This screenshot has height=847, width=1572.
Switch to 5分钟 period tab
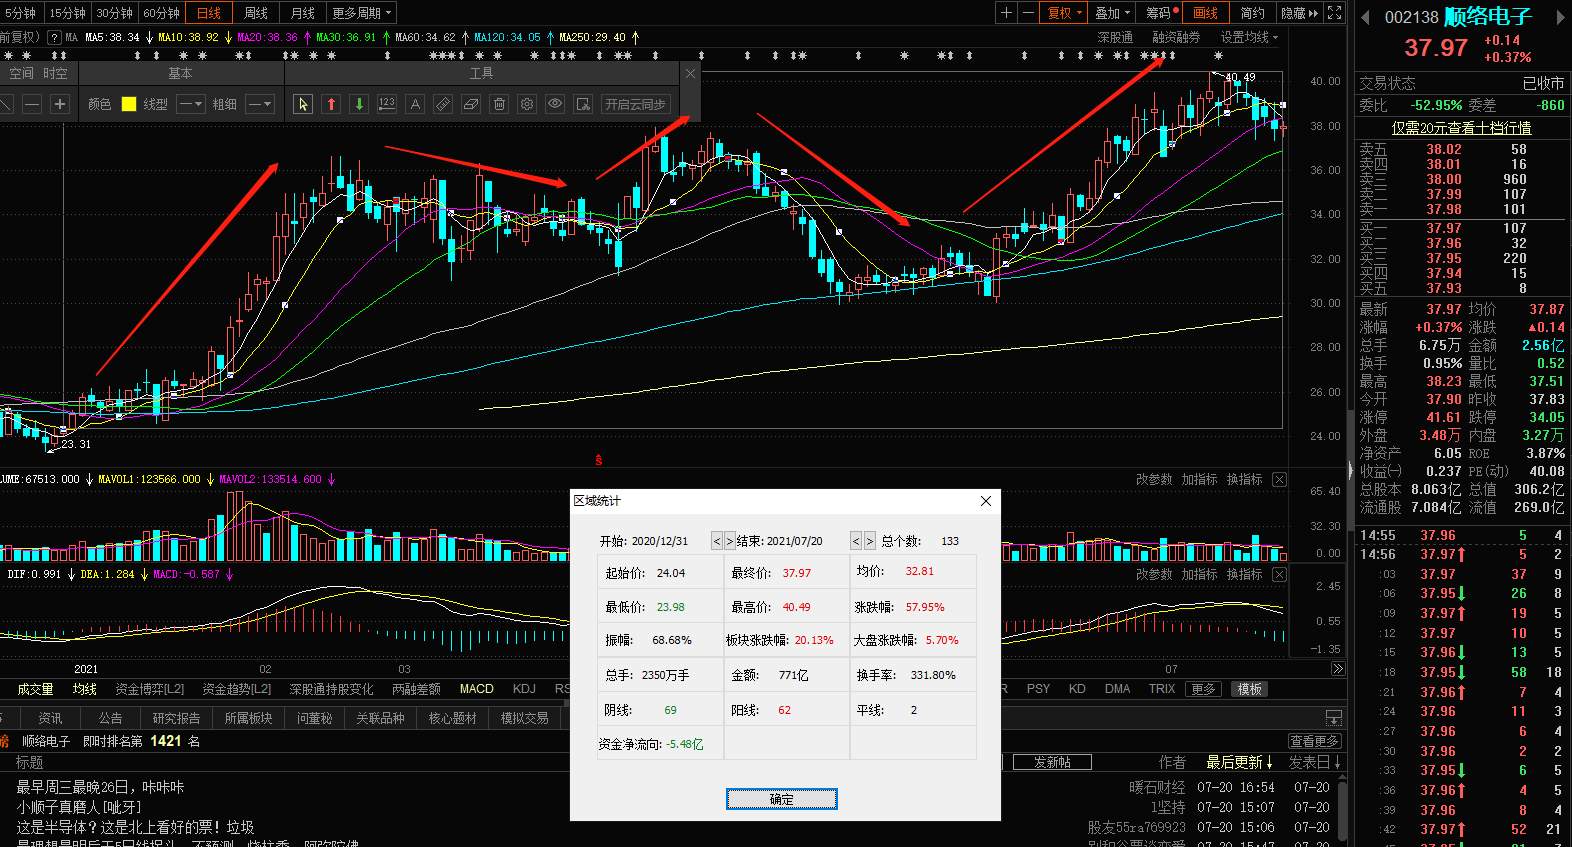coord(21,13)
